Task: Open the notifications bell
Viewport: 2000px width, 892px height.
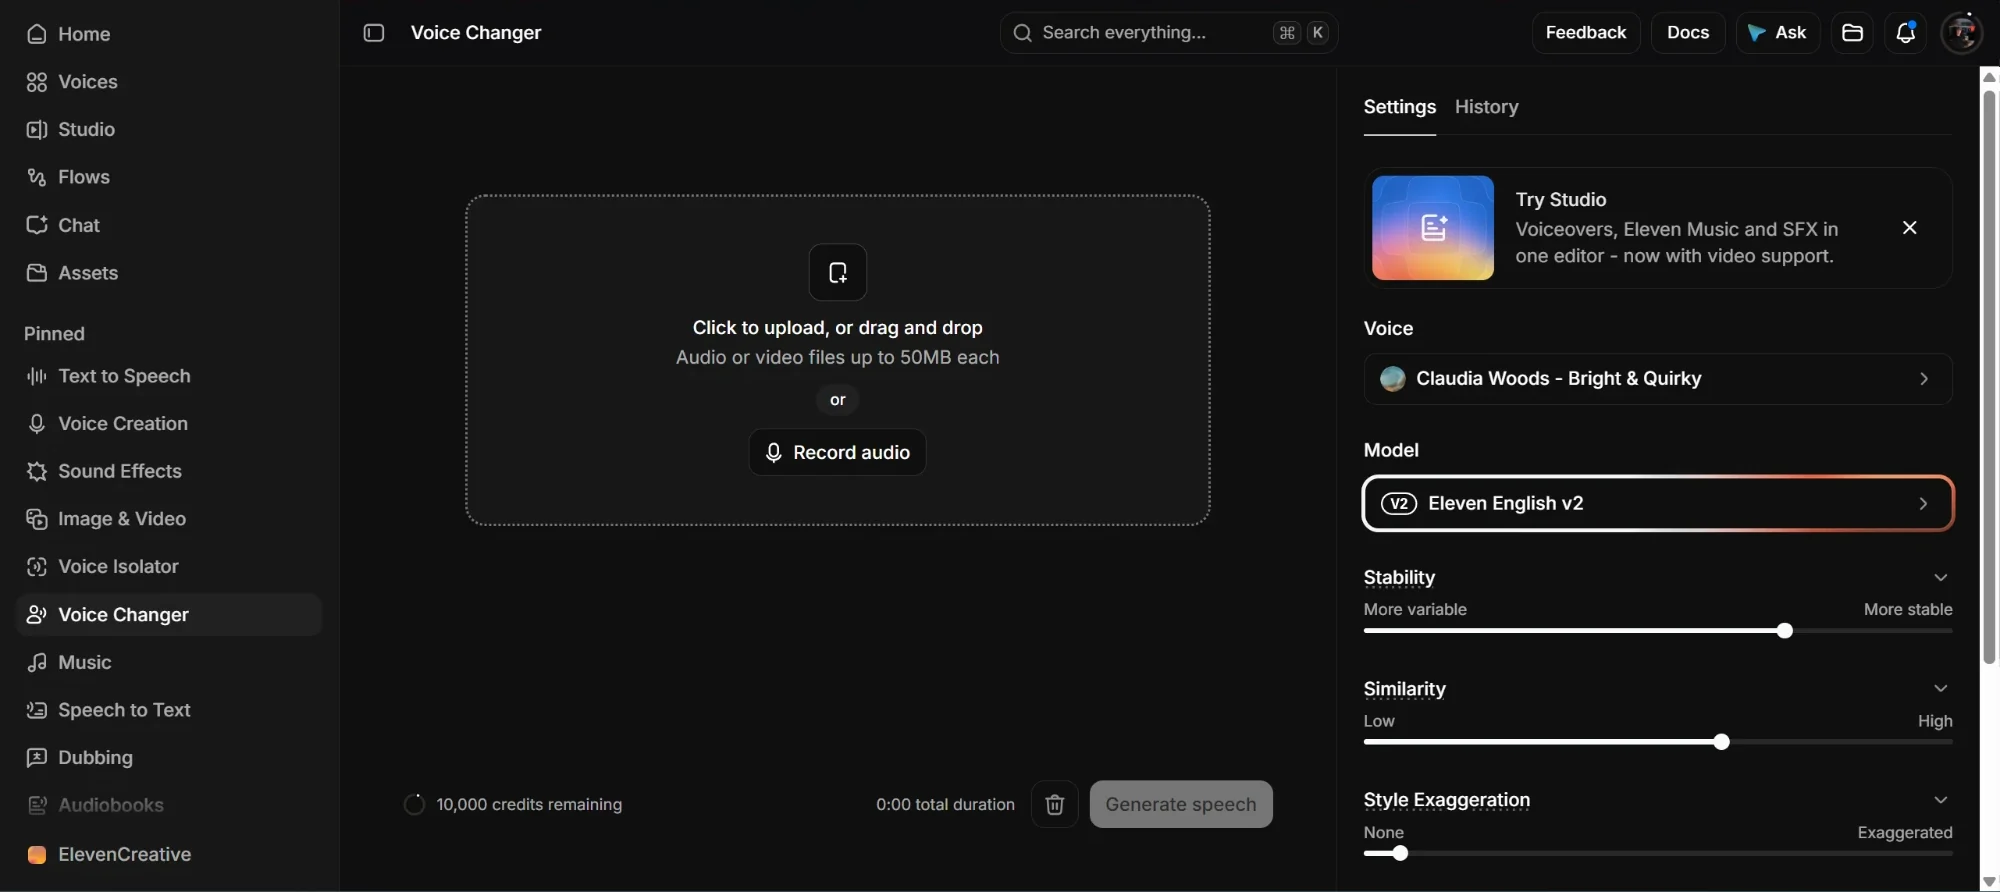Action: coord(1905,33)
